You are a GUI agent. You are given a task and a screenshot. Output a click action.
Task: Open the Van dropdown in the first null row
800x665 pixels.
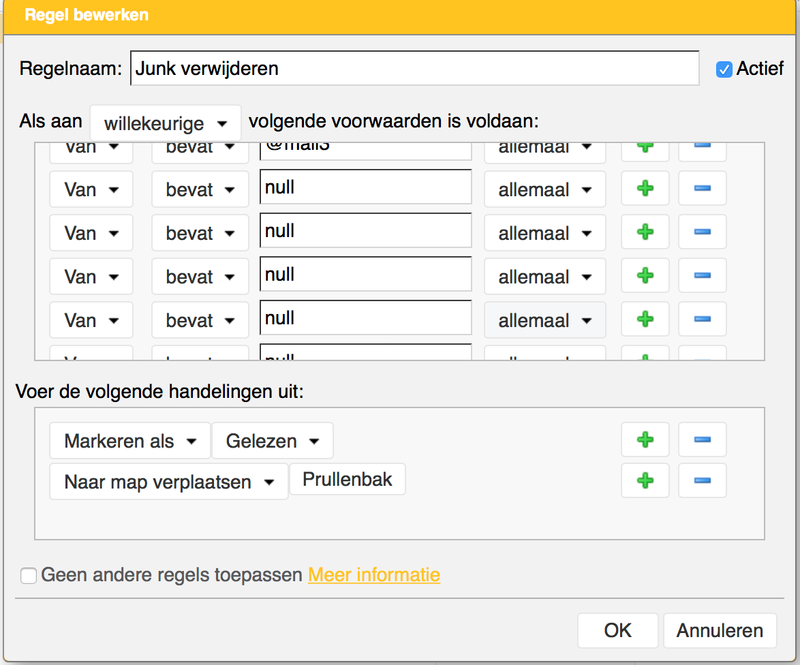[x=91, y=188]
